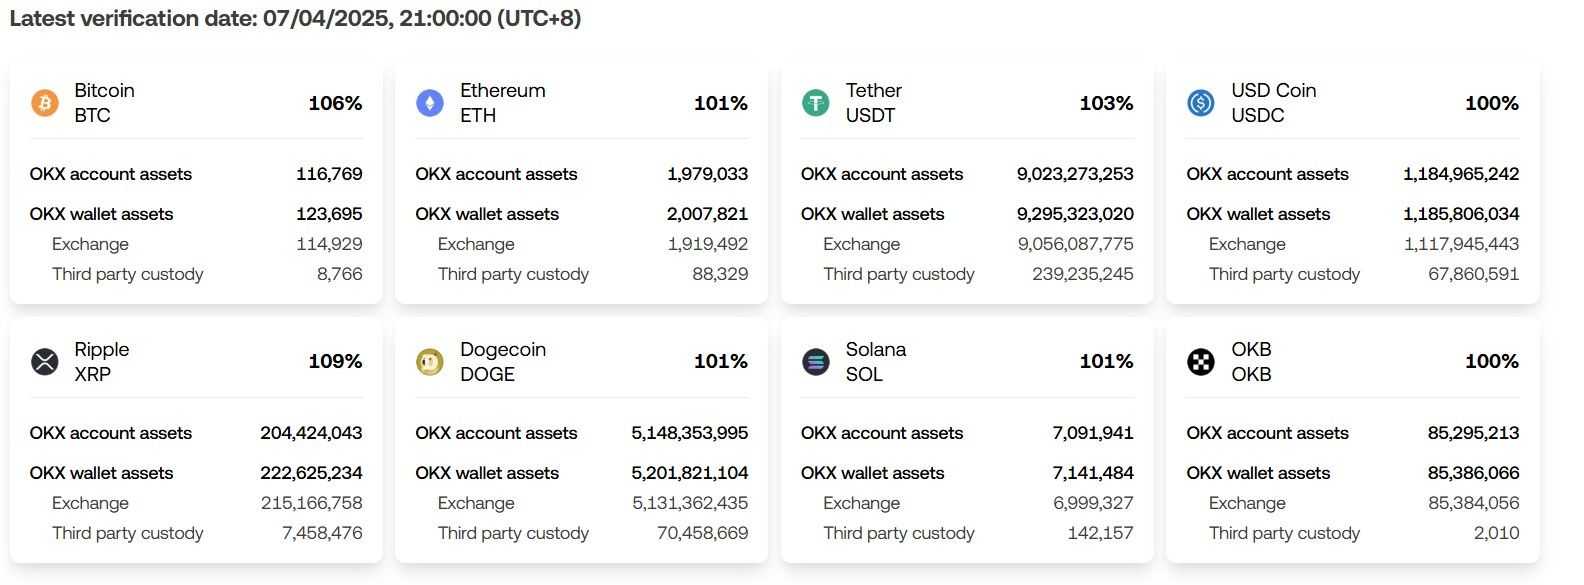Click OKB's OKX account assets label
This screenshot has height=585, width=1584.
(1267, 433)
